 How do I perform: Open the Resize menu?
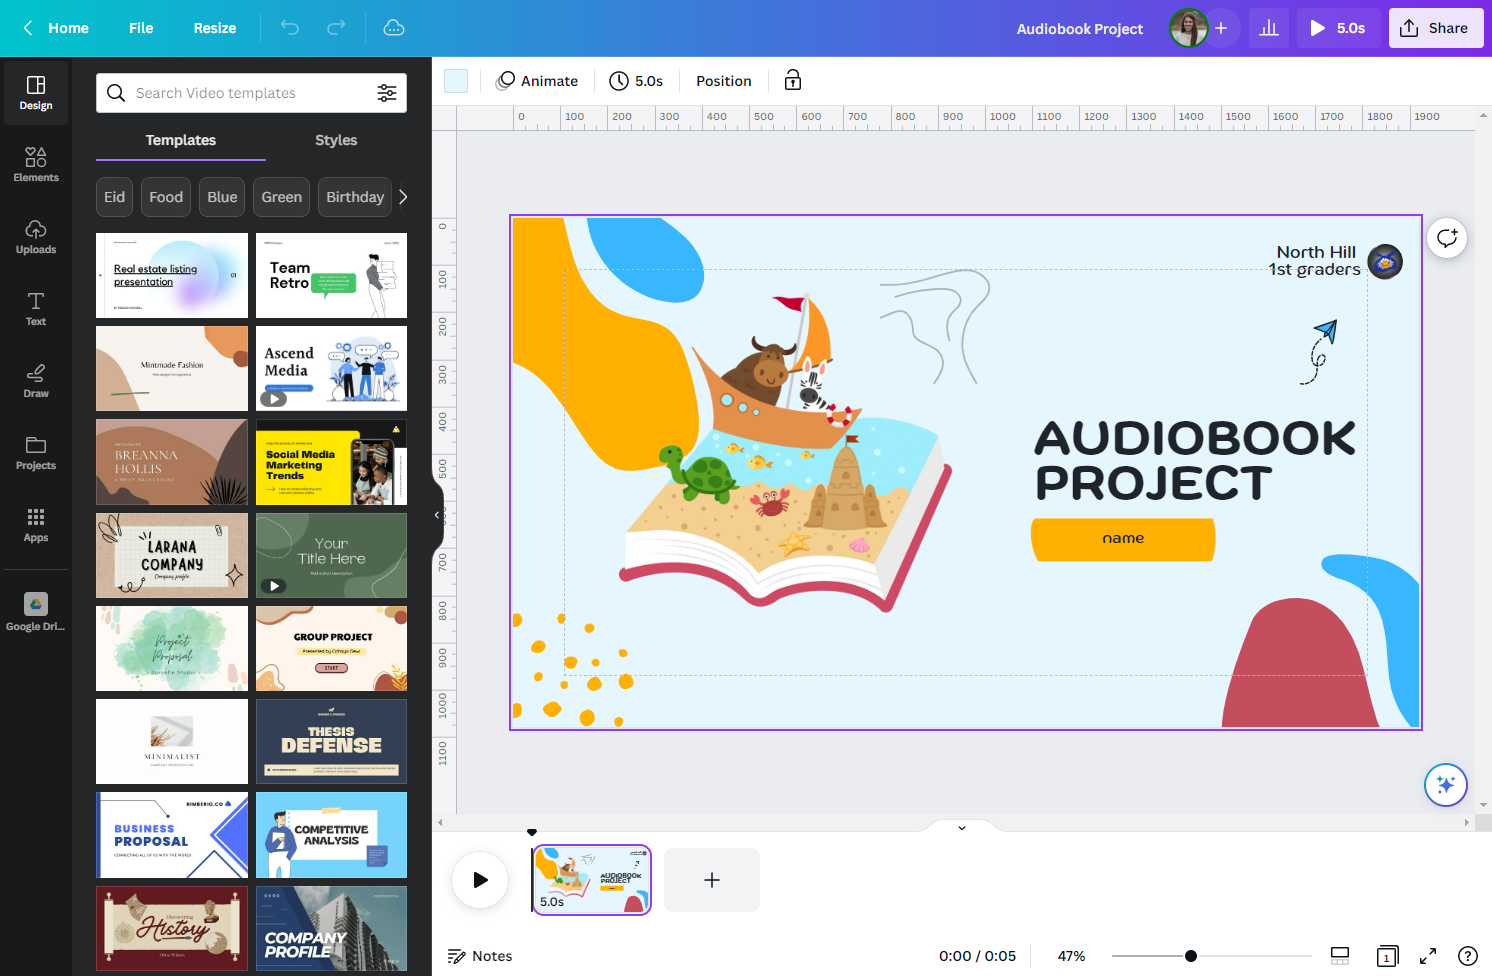(x=215, y=28)
